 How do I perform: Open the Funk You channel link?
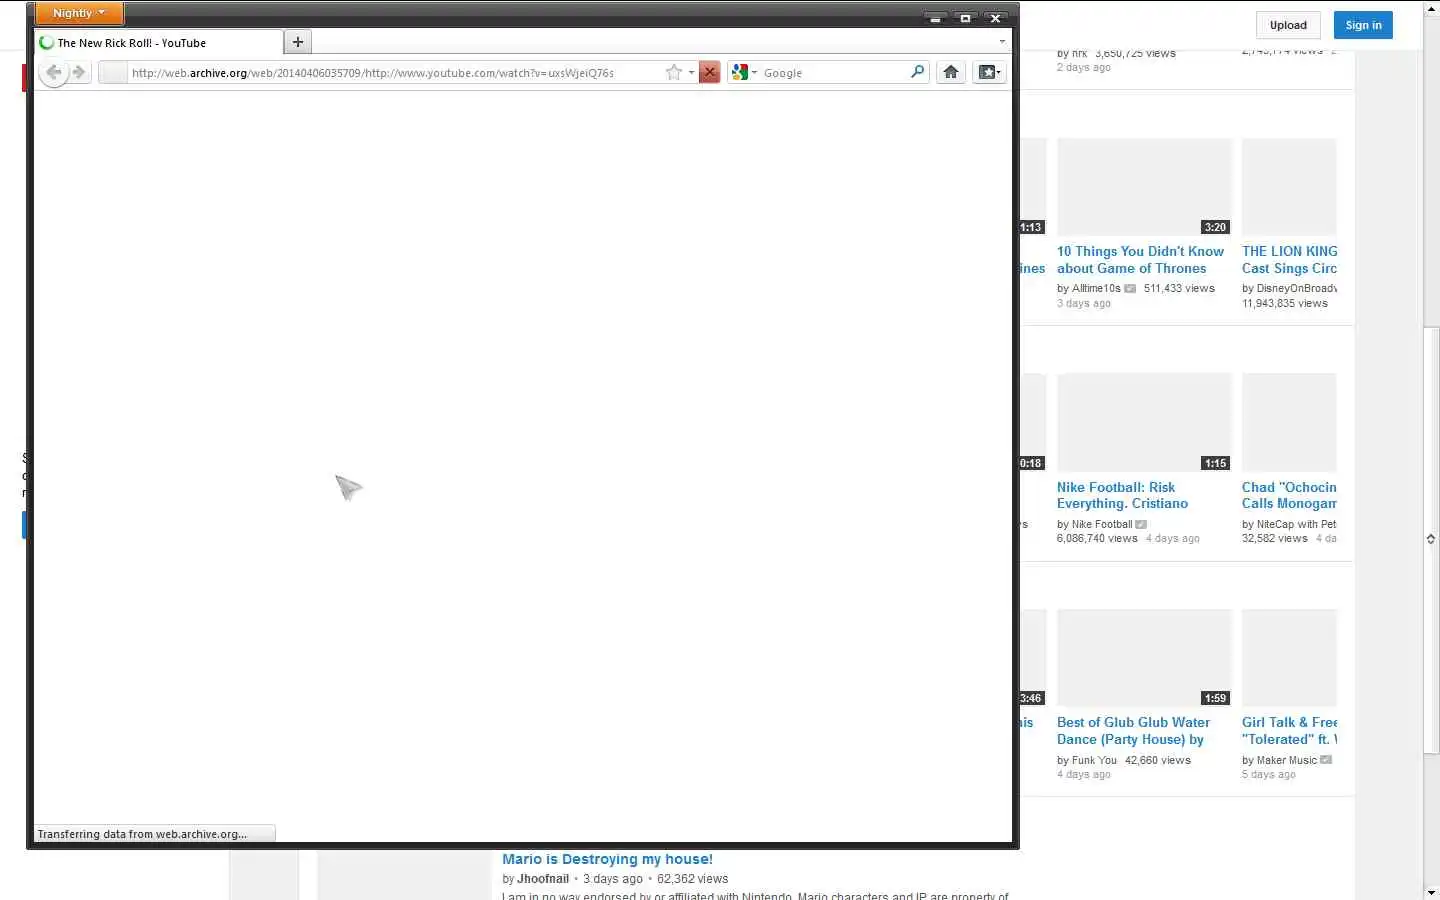coord(1094,760)
